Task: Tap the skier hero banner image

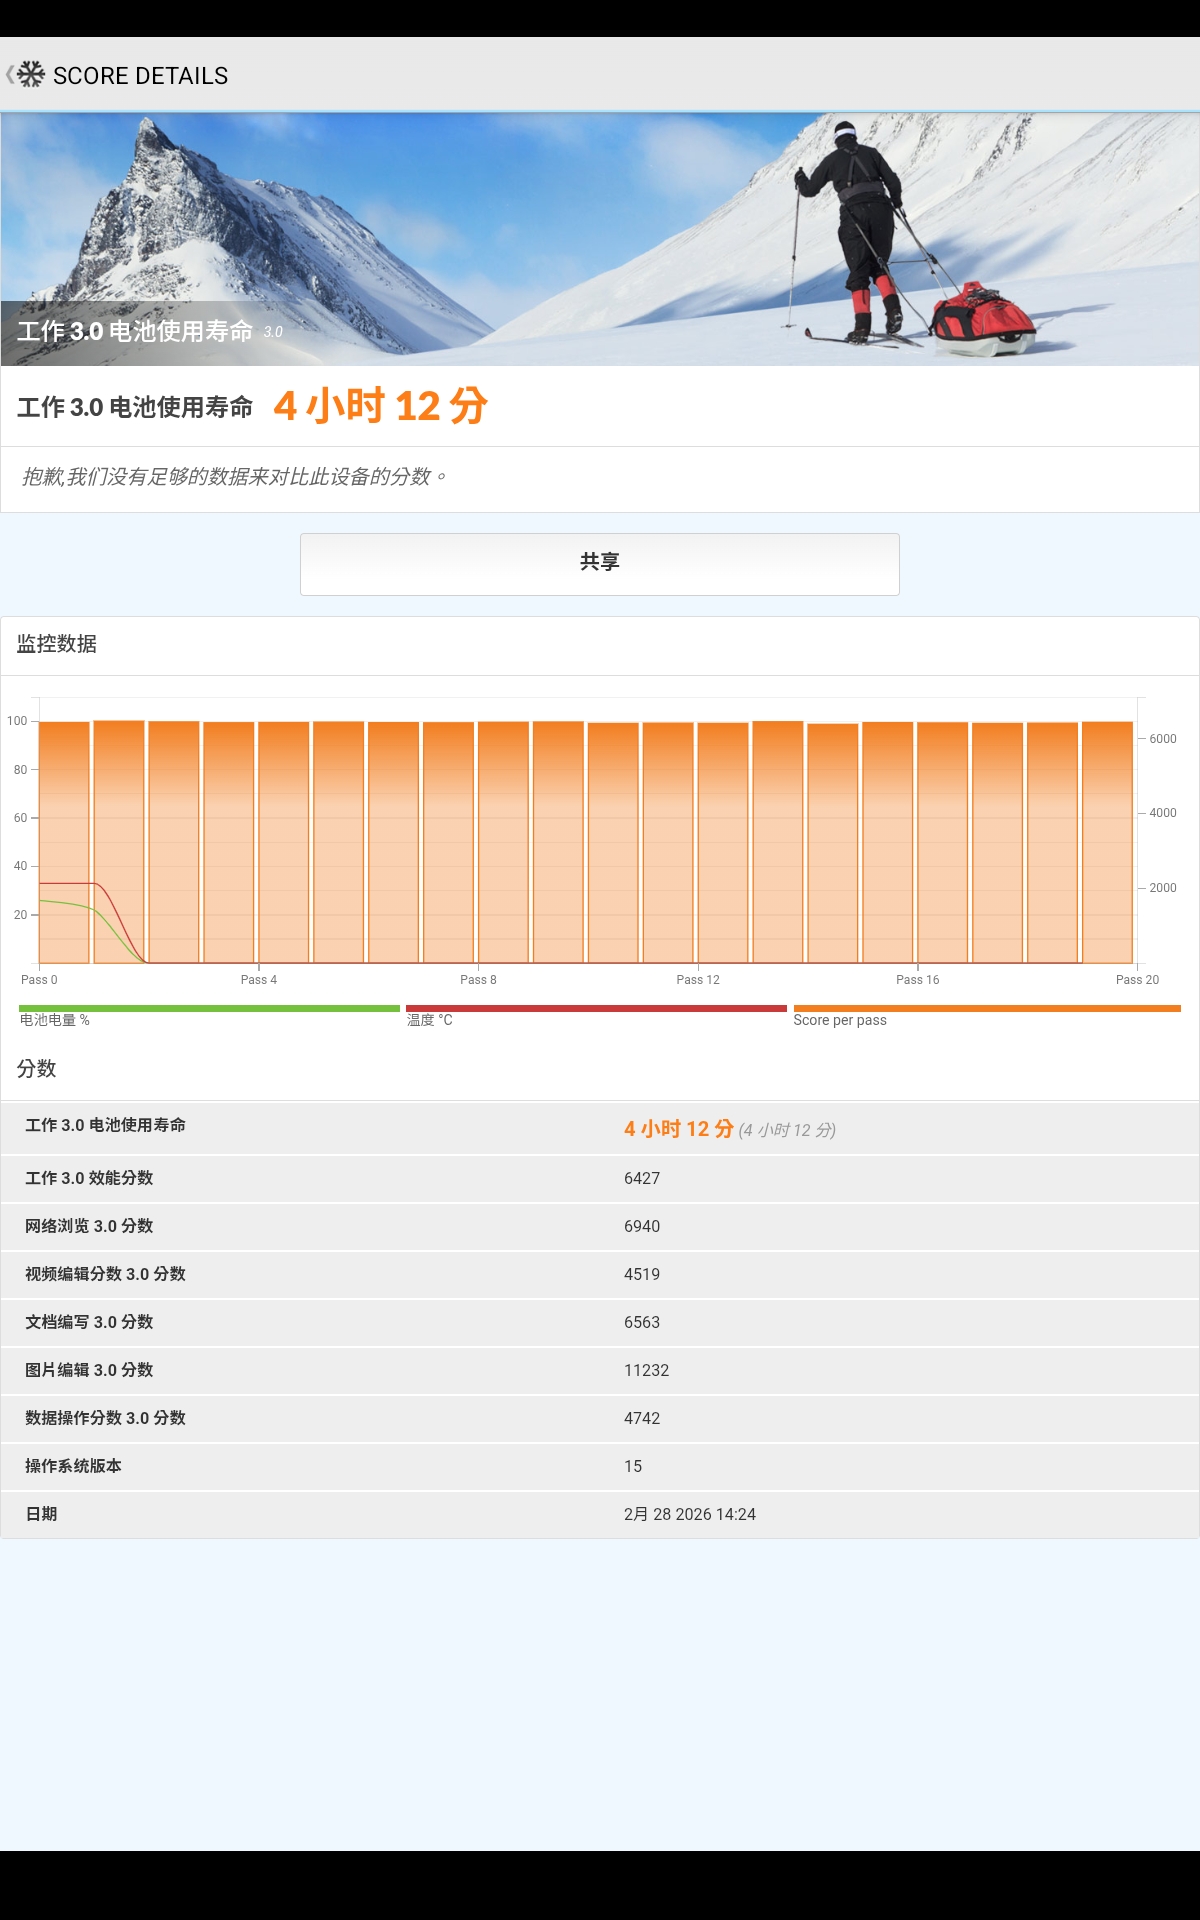Action: [600, 238]
